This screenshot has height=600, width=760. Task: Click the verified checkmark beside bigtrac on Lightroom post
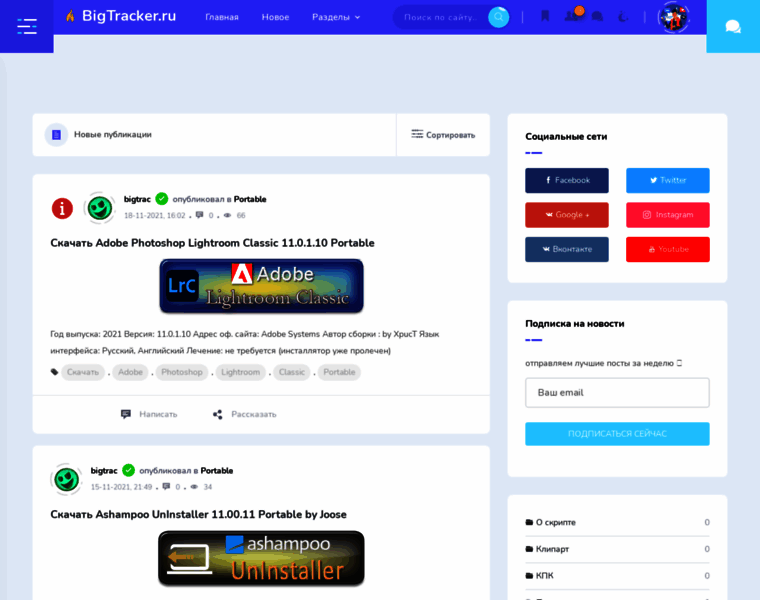tap(162, 199)
